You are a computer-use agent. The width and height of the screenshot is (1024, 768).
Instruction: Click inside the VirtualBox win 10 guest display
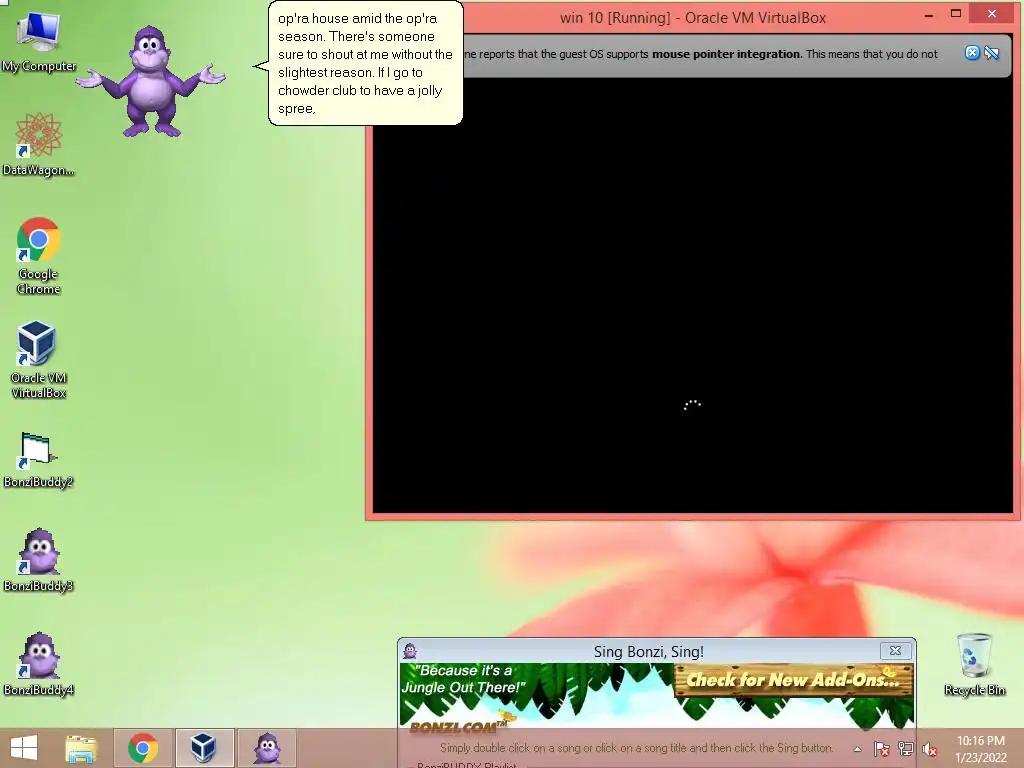692,295
